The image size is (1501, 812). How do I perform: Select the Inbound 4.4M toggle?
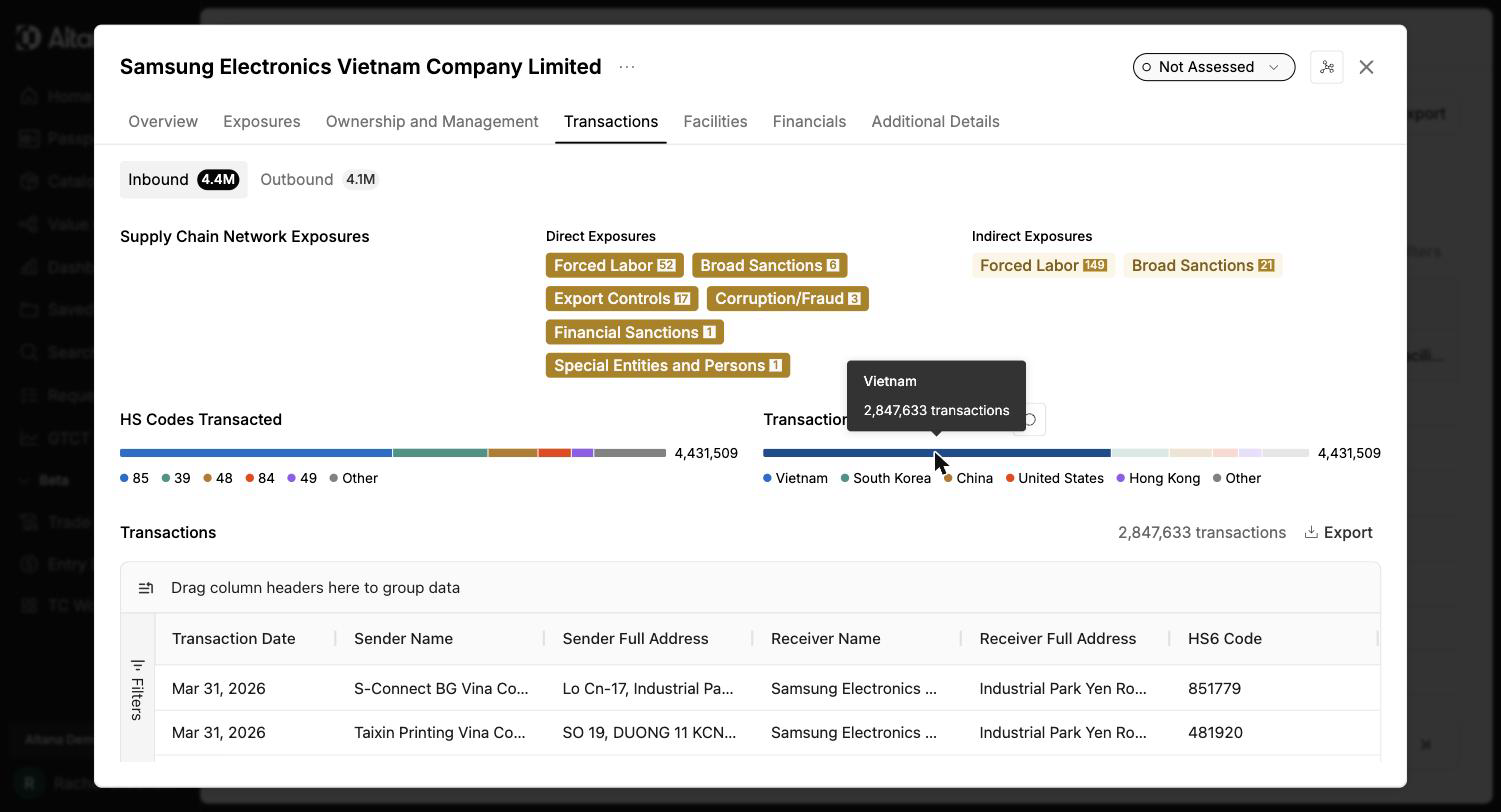(183, 179)
